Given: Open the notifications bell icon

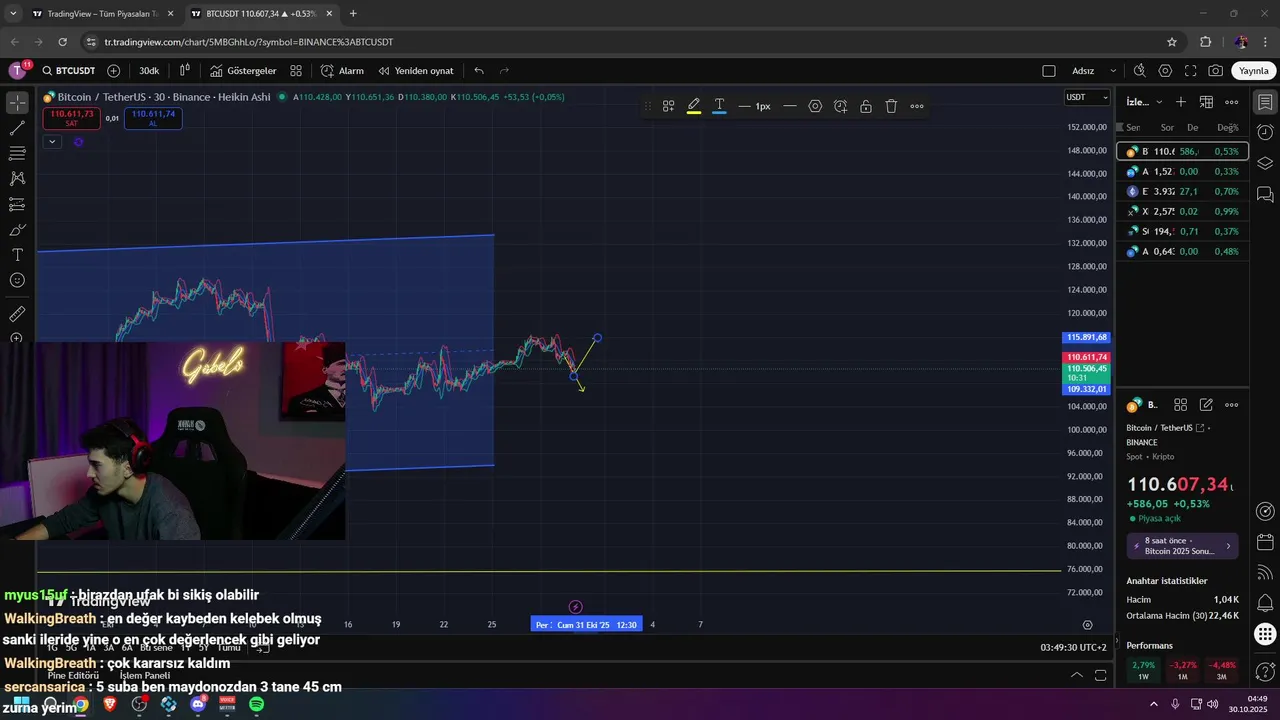Looking at the screenshot, I should 1265,603.
